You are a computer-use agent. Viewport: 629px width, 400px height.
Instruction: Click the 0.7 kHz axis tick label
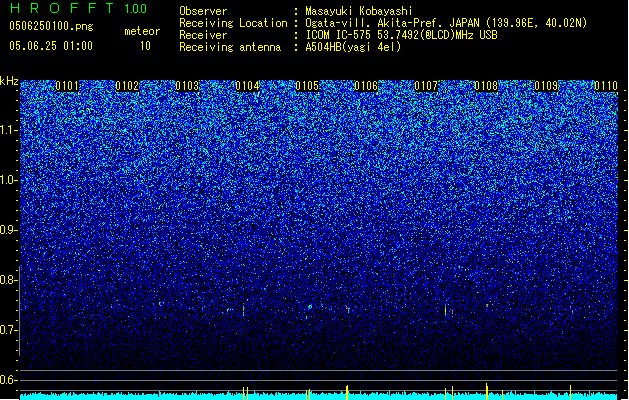pos(9,330)
